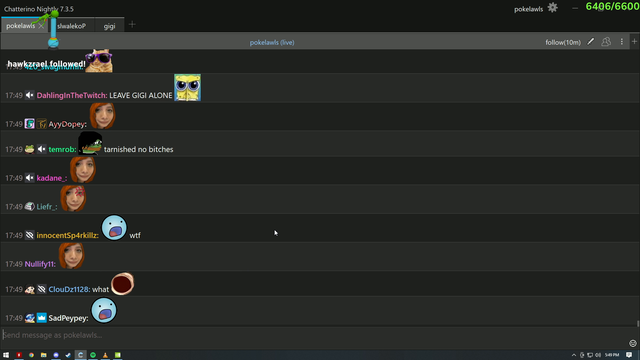Image resolution: width=640 pixels, height=360 pixels.
Task: Open AyyDopey username card
Action: 67,124
